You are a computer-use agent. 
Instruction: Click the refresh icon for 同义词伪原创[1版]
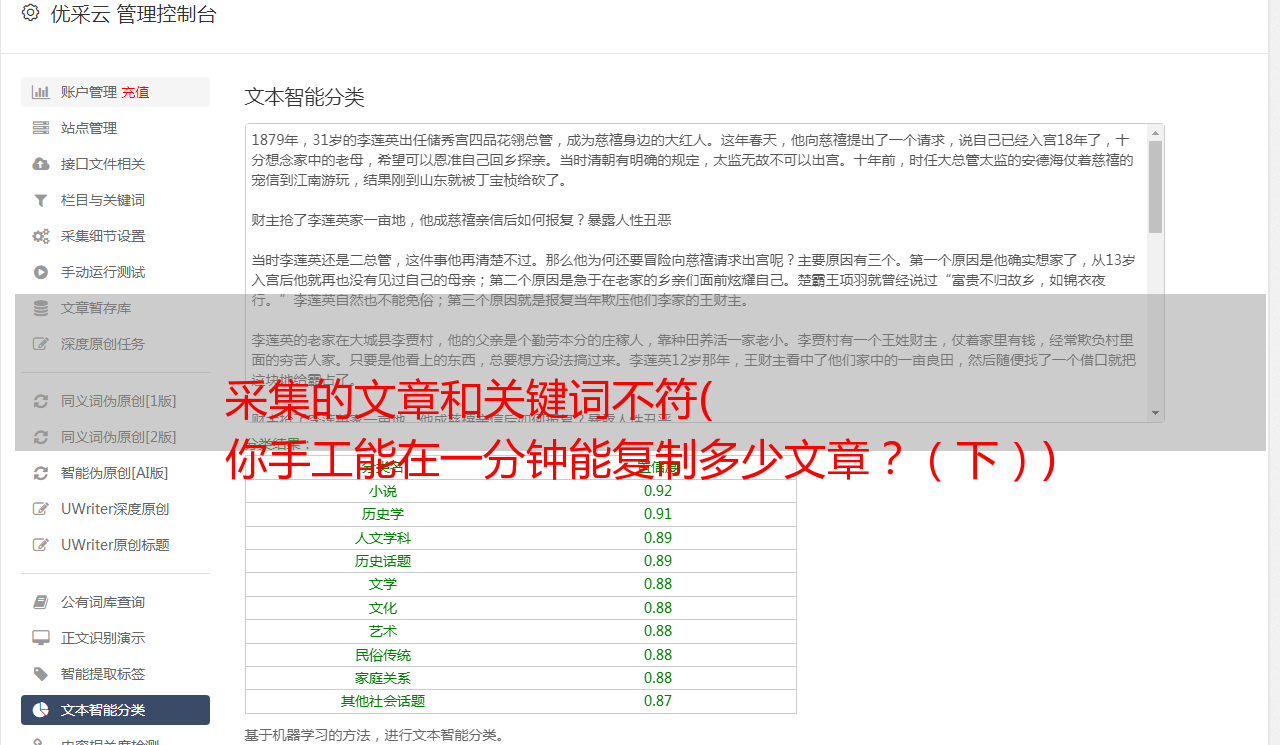click(x=41, y=401)
